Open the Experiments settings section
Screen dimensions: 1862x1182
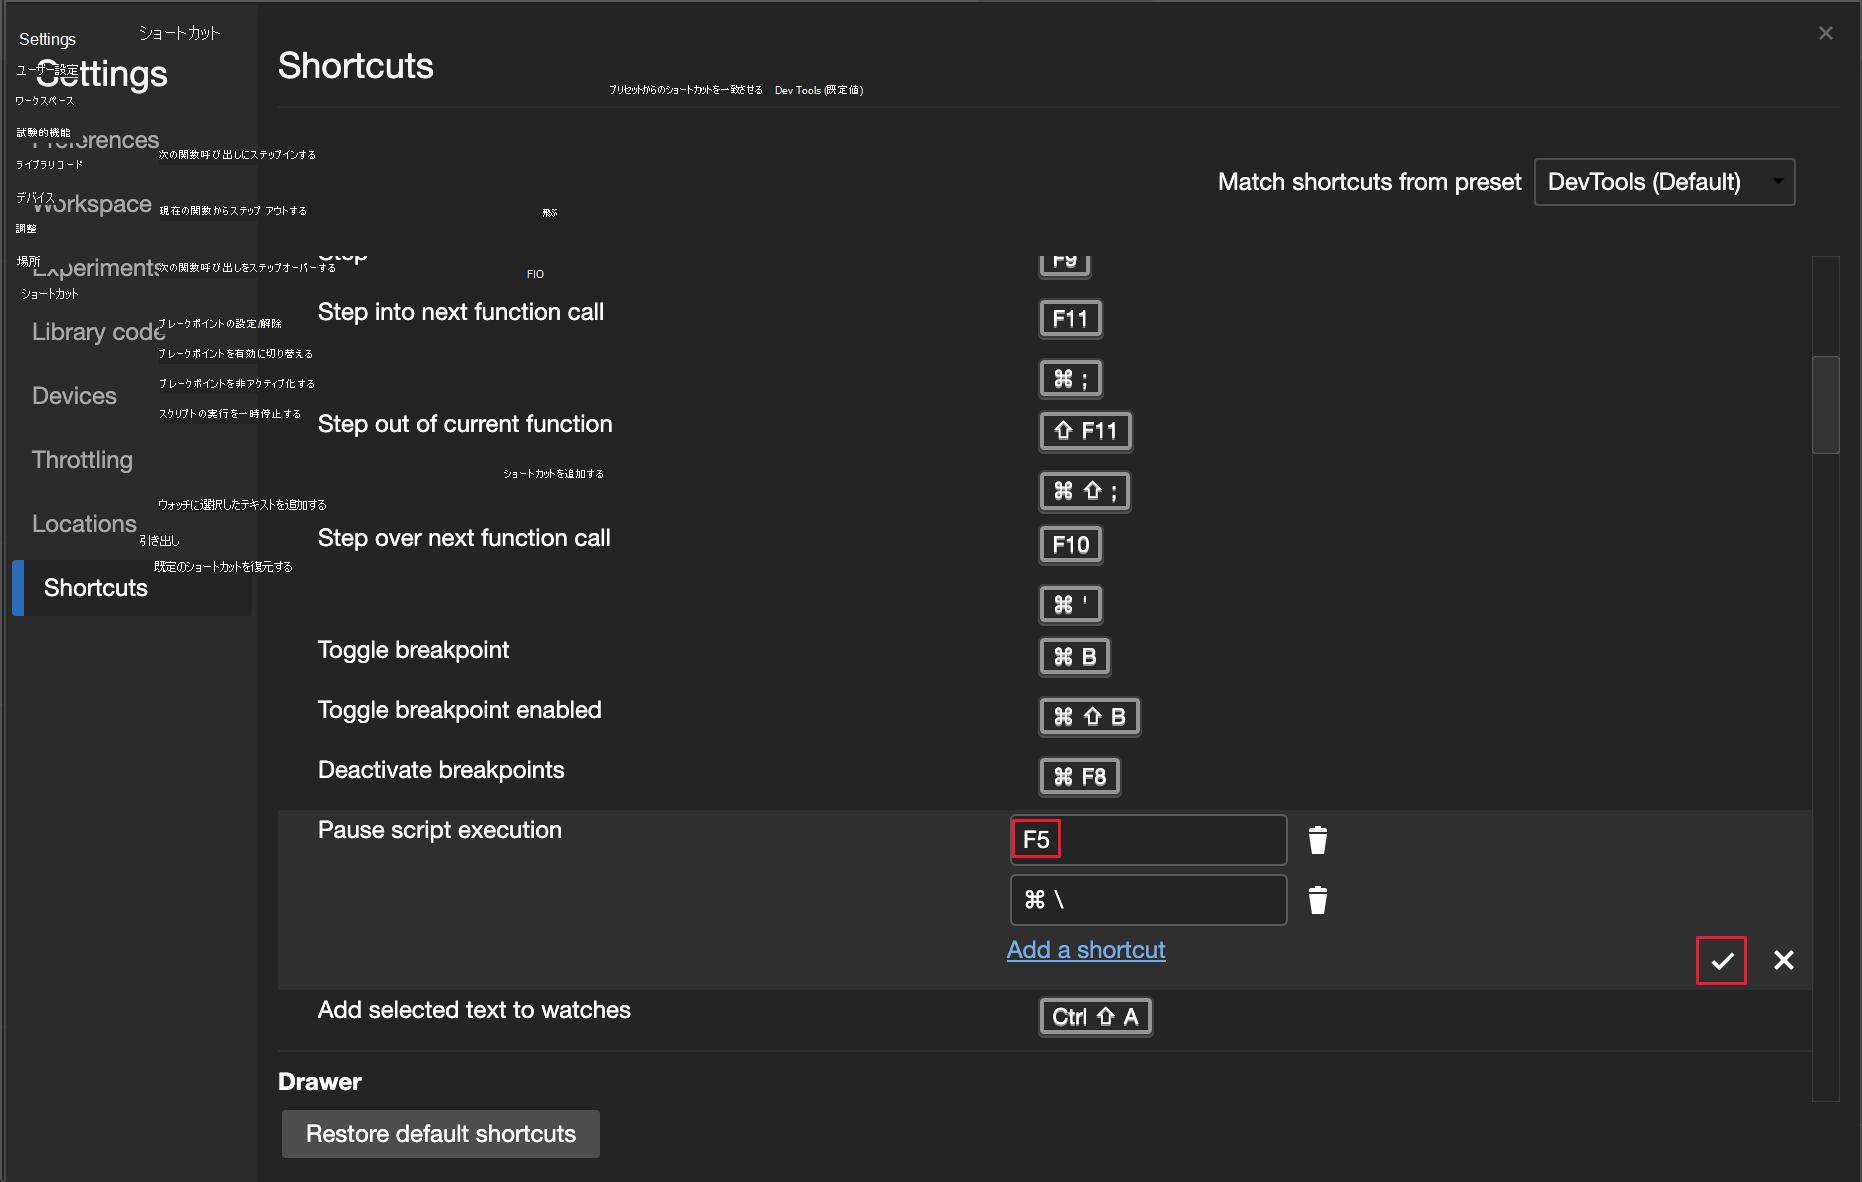click(100, 267)
